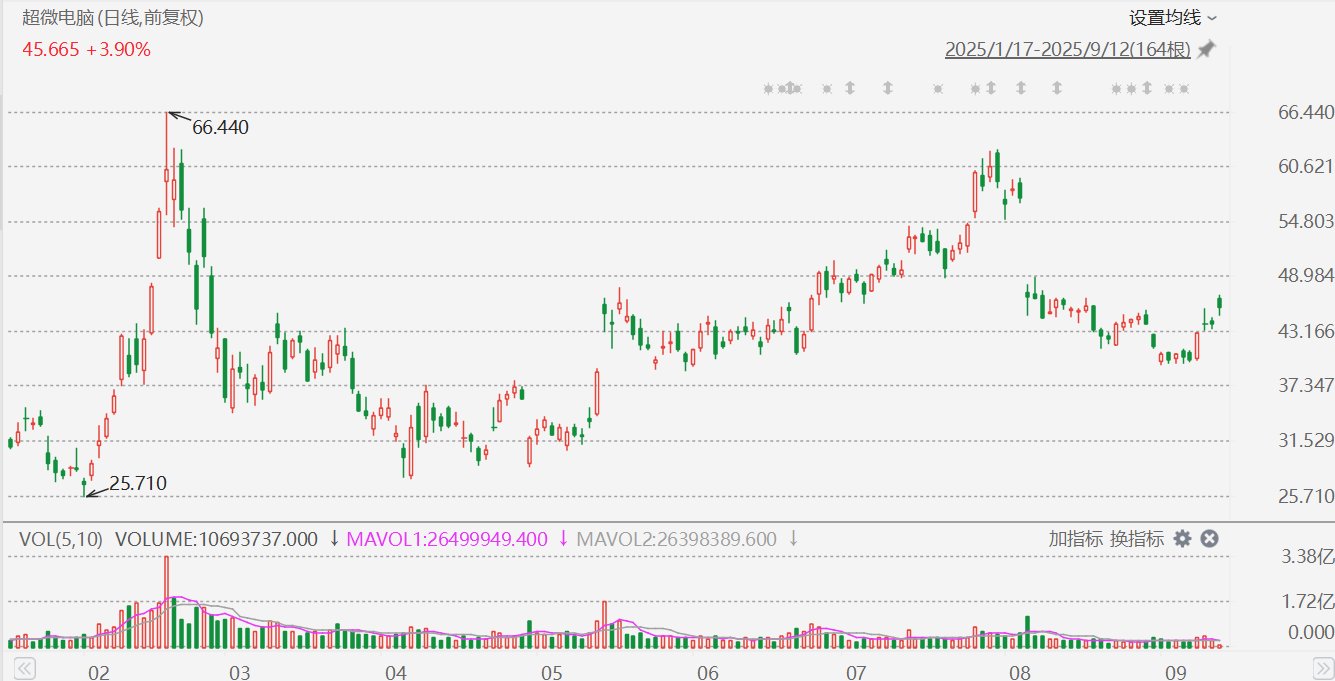The height and width of the screenshot is (681, 1335).
Task: Click the 43.166 price axis label
Action: click(x=1306, y=331)
